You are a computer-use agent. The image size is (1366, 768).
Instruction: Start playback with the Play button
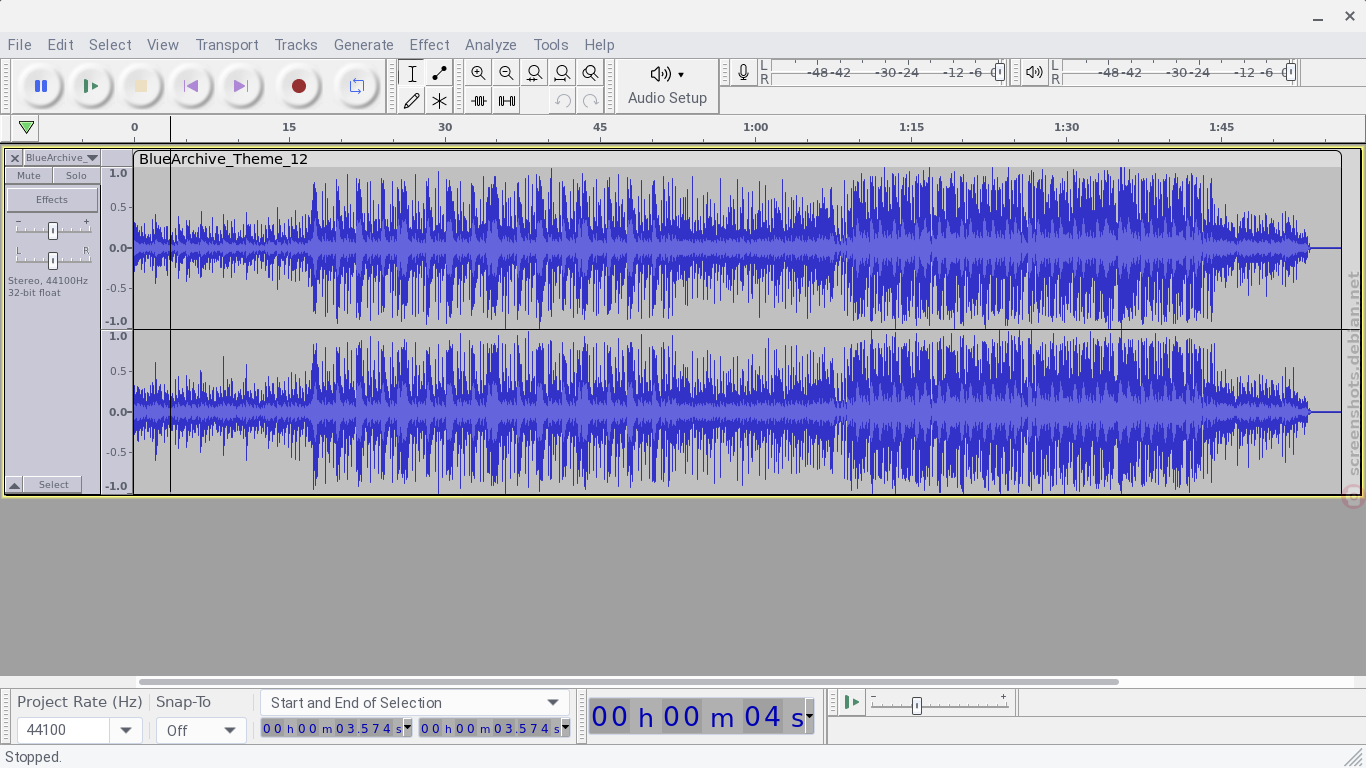pos(91,86)
